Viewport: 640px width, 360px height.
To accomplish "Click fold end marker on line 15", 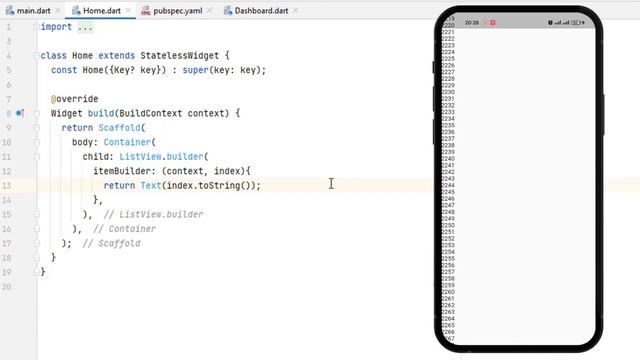I will point(37,214).
